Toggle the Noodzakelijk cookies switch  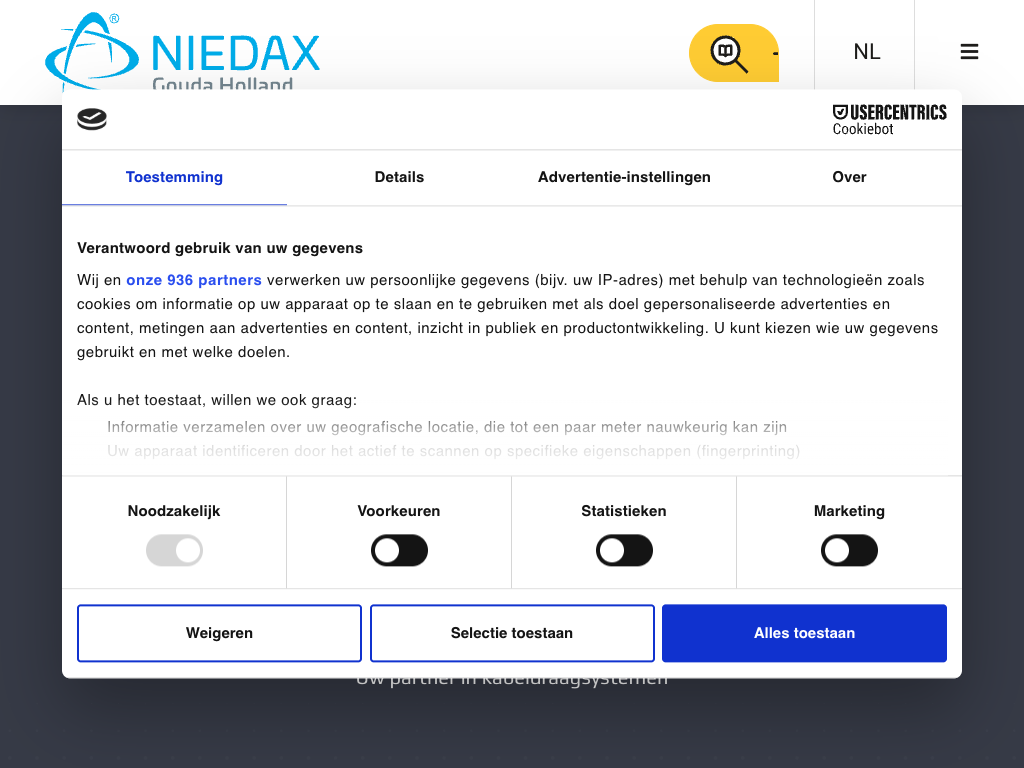pos(174,551)
